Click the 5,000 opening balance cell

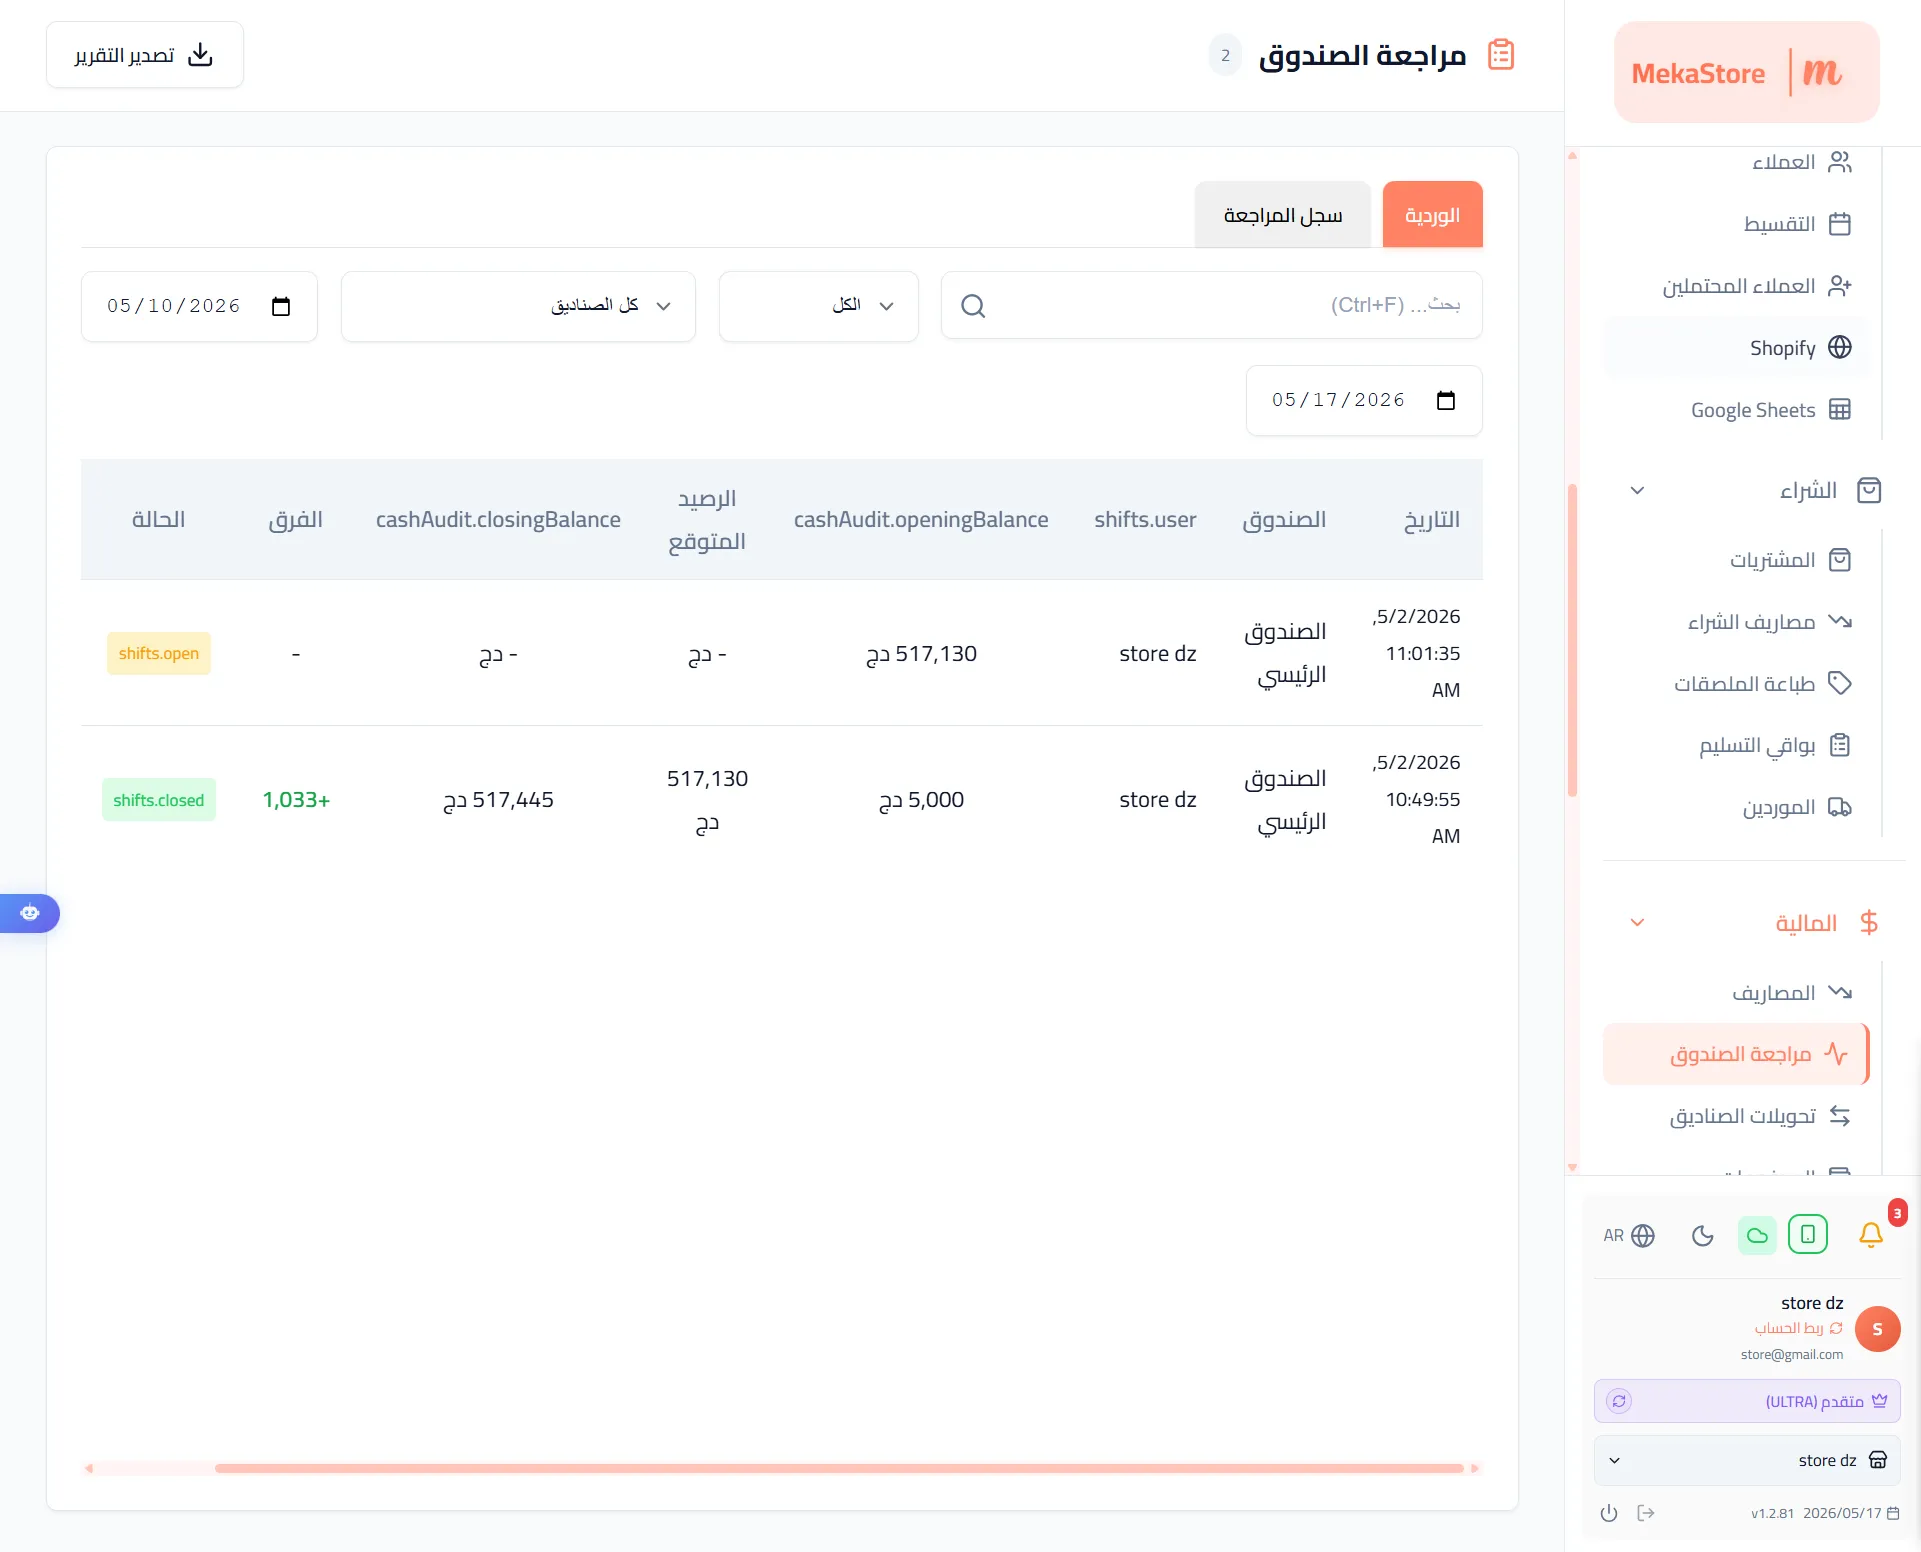921,800
